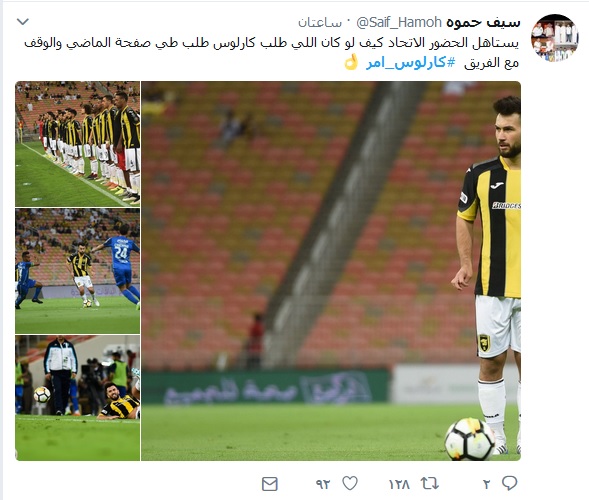
Task: Click the ساعتان tweet timestamp
Action: [x=320, y=23]
